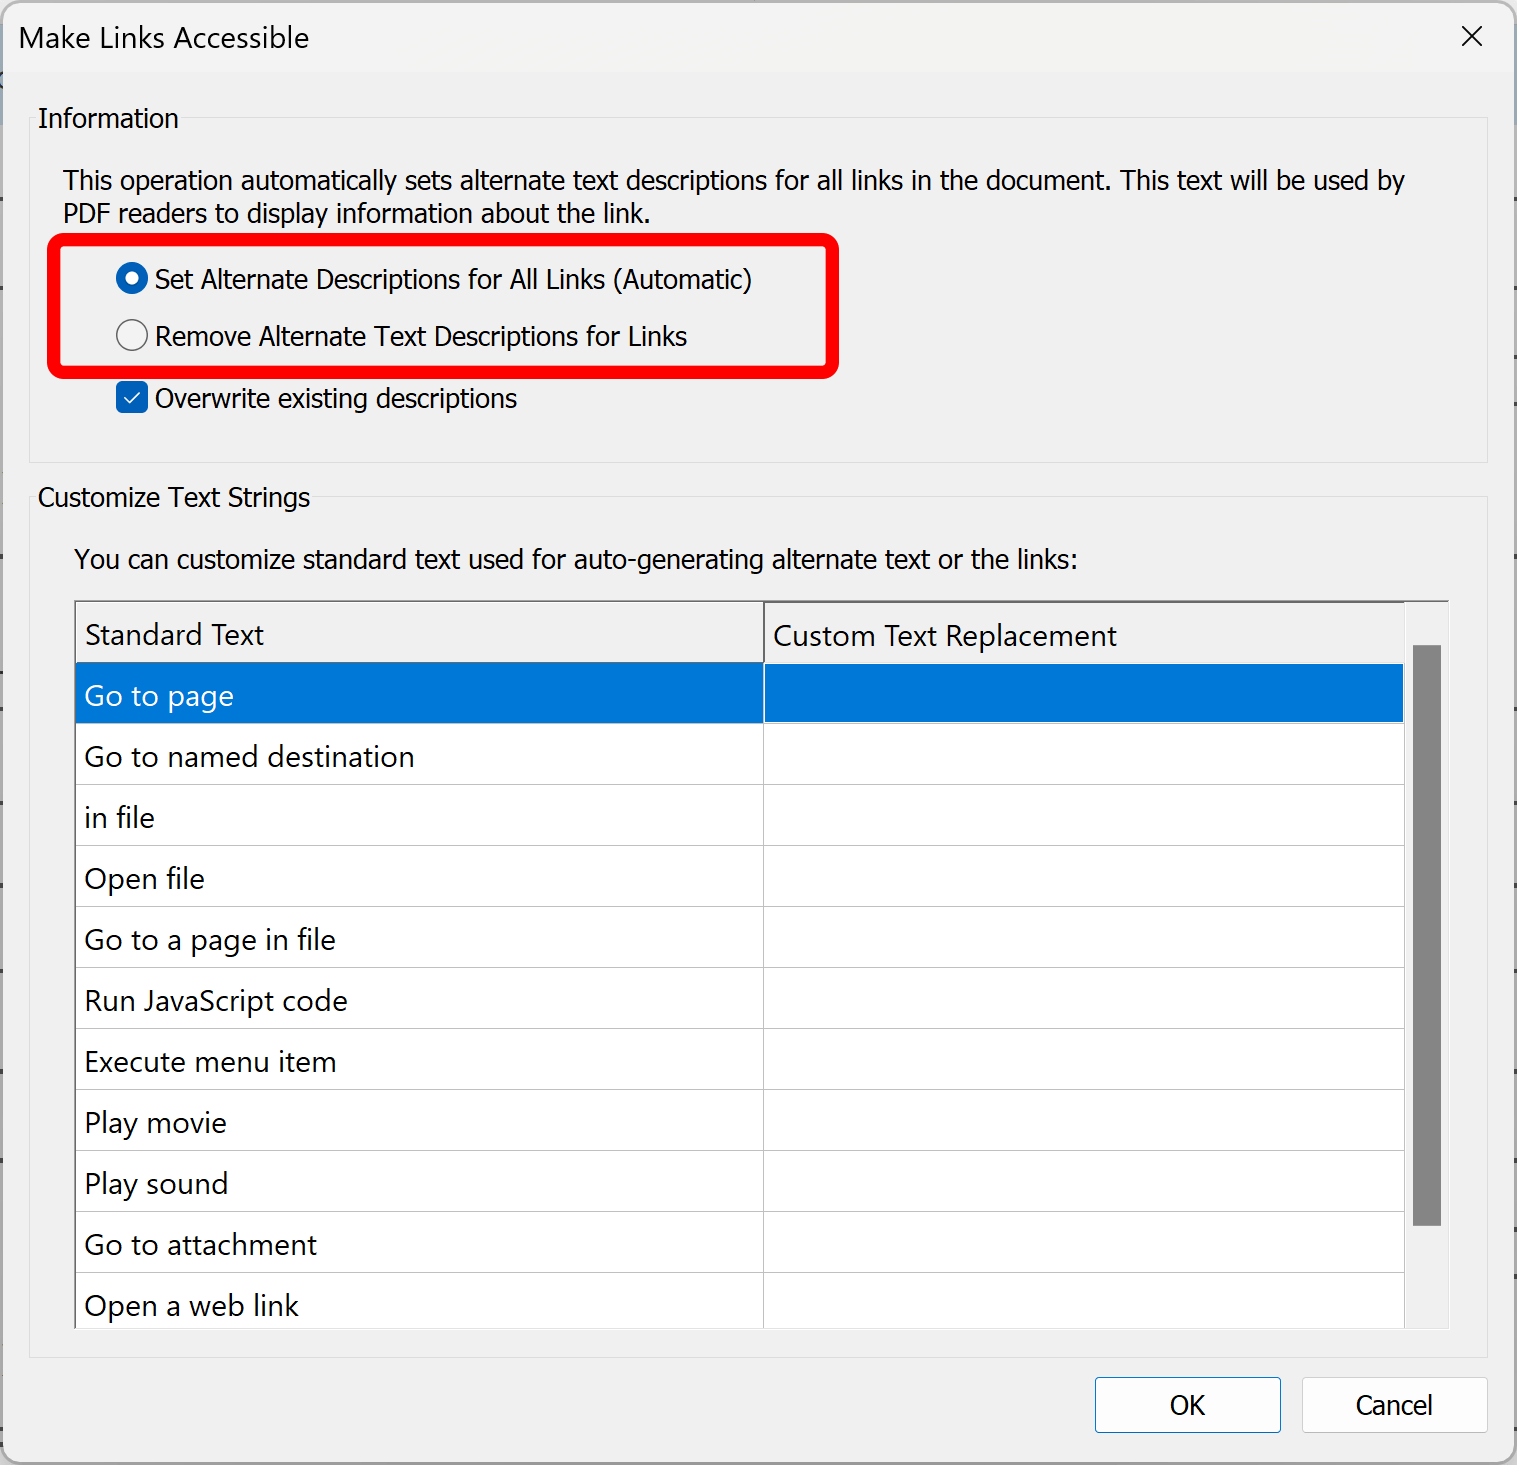1517x1465 pixels.
Task: Click custom replacement cell for 'Run JavaScript code'
Action: 1084,1000
